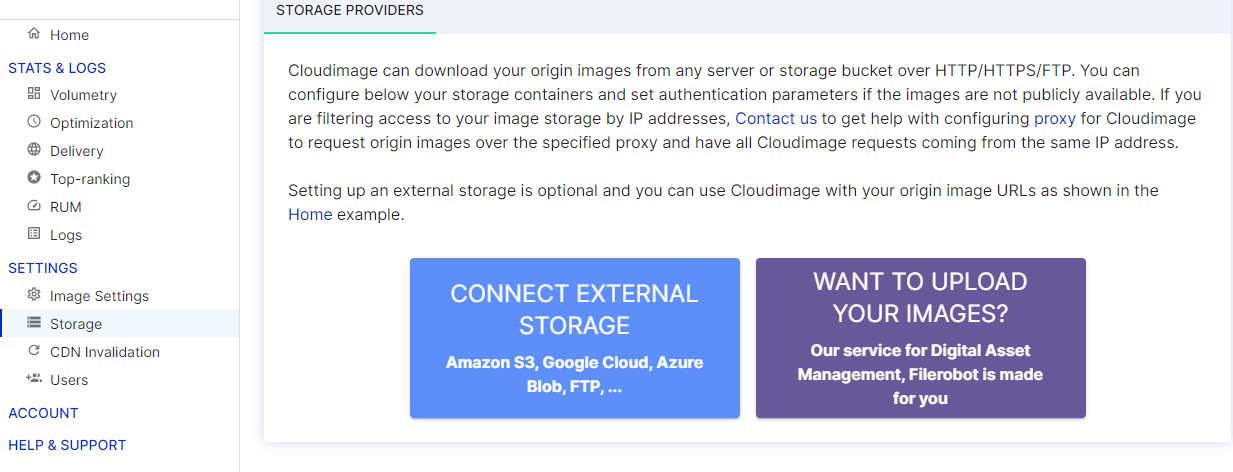Screen dimensions: 1233x472
Task: Click the Storage stack icon
Action: click(x=35, y=323)
